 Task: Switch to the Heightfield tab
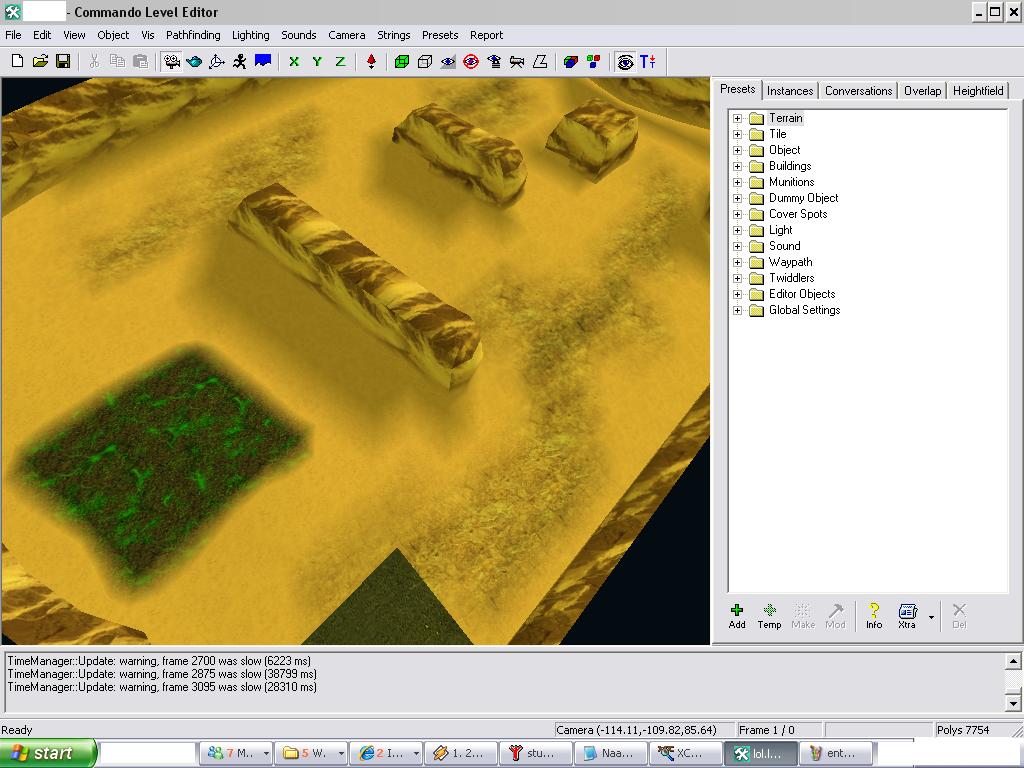977,91
